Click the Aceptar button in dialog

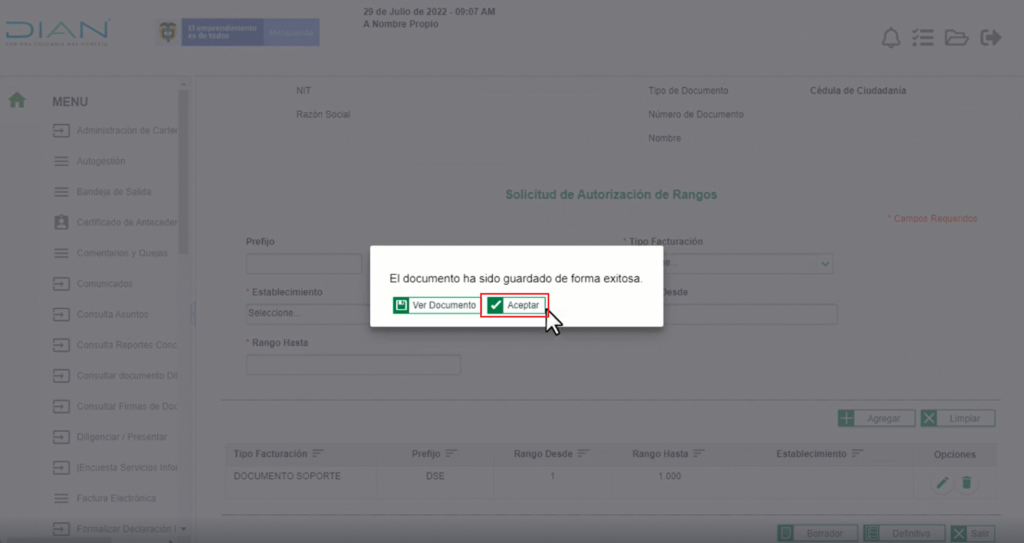pyautogui.click(x=515, y=305)
